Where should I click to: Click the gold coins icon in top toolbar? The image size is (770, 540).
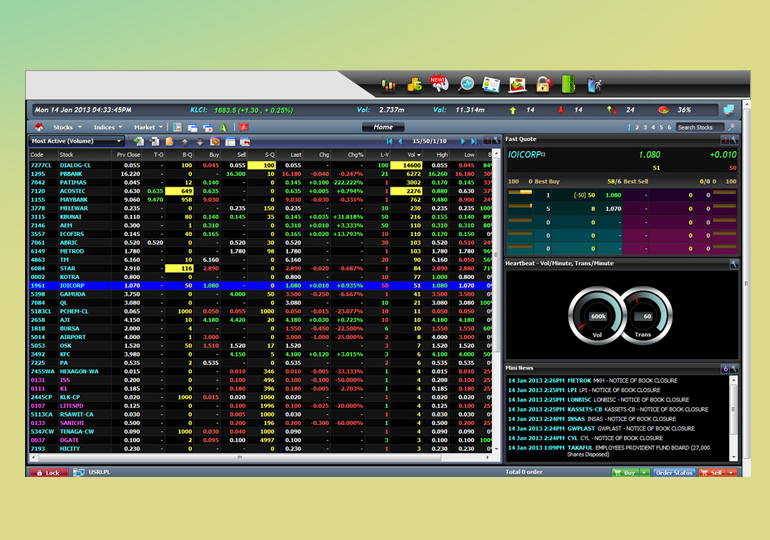(413, 86)
